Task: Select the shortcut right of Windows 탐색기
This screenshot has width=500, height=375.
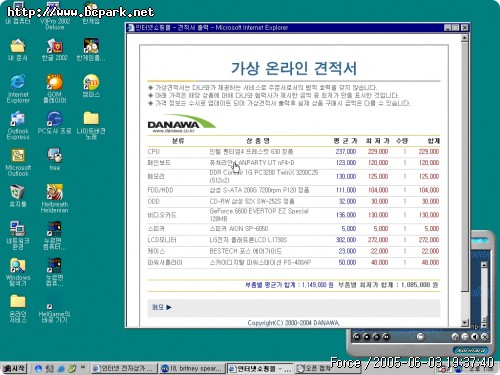Action: coord(55,272)
